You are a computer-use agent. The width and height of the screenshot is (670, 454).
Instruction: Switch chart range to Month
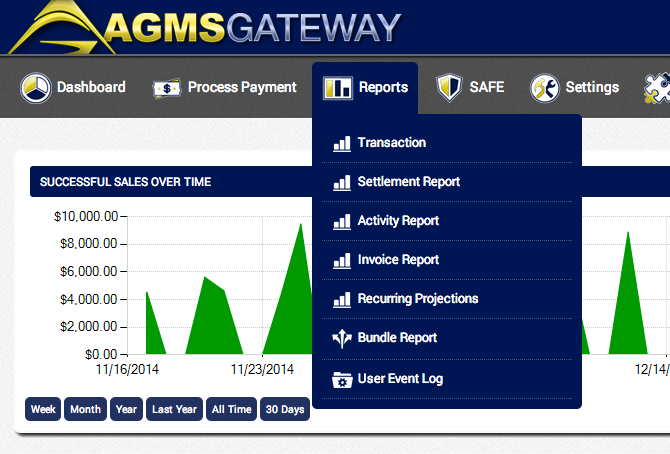tap(85, 409)
